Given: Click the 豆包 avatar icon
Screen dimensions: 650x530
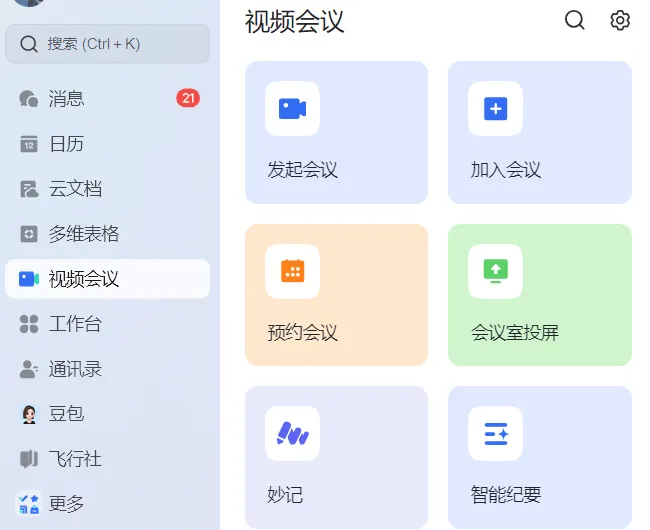Looking at the screenshot, I should [29, 414].
